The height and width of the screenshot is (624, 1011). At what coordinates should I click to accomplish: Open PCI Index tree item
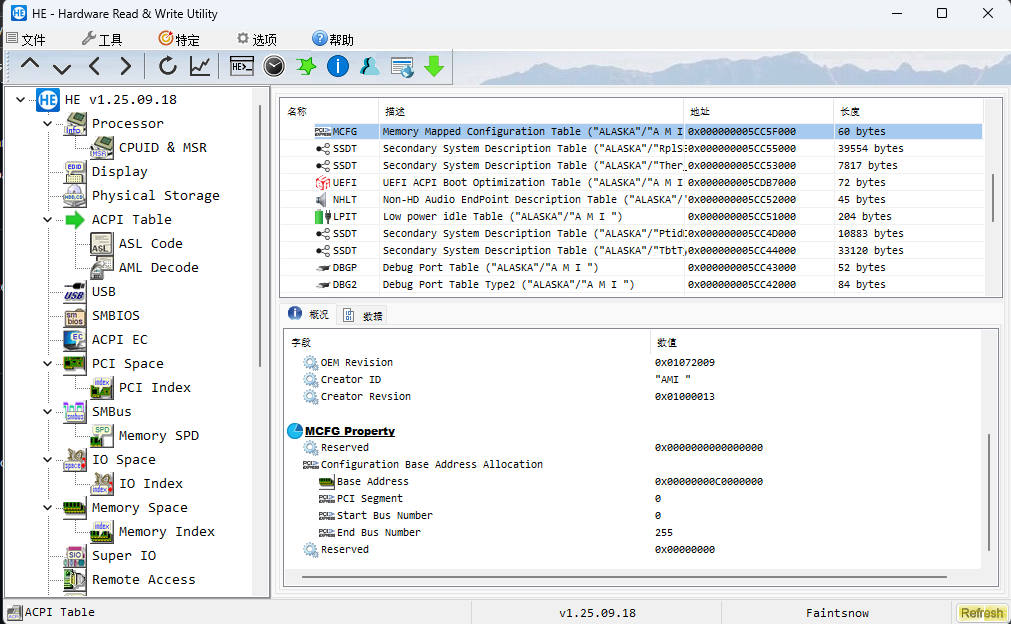click(x=155, y=387)
